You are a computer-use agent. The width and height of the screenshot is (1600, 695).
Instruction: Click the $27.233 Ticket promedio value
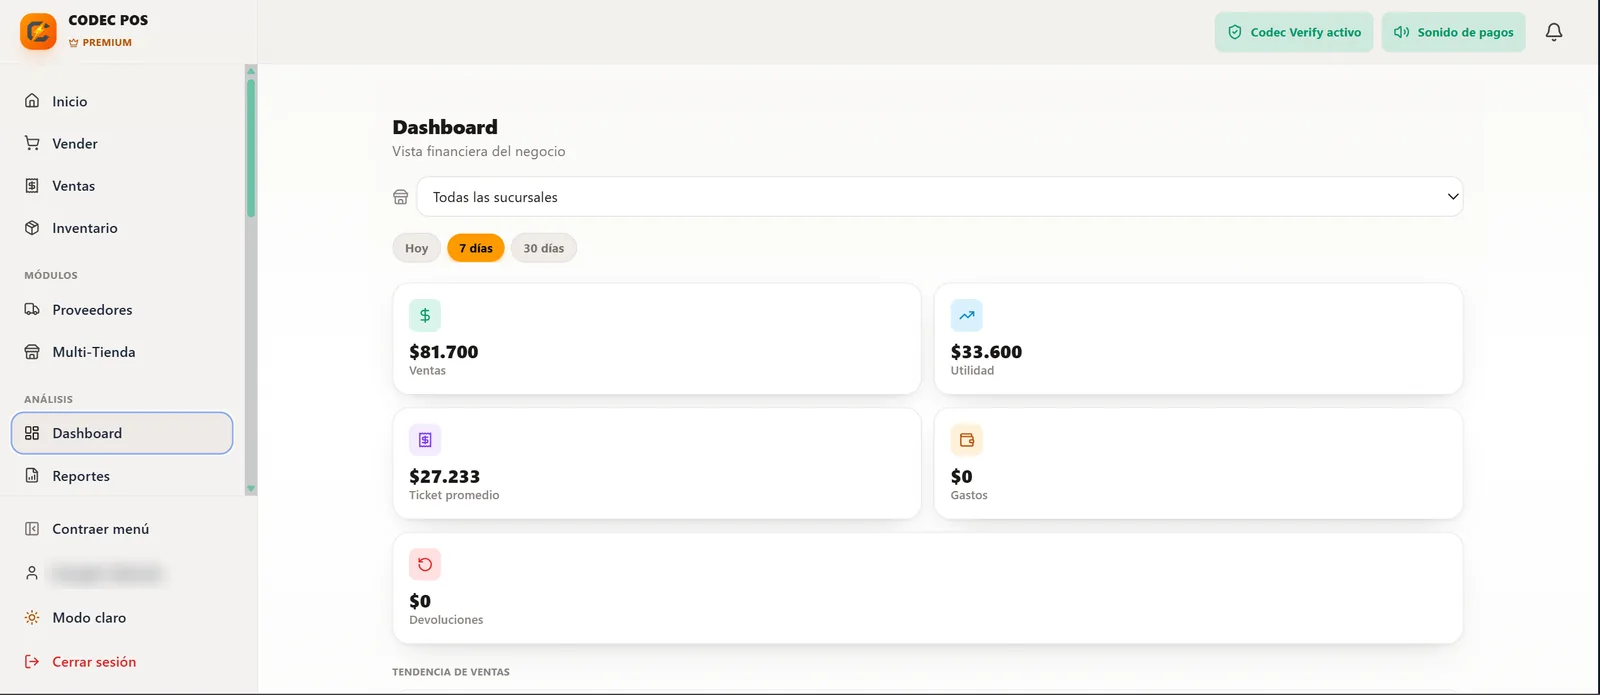click(x=445, y=477)
